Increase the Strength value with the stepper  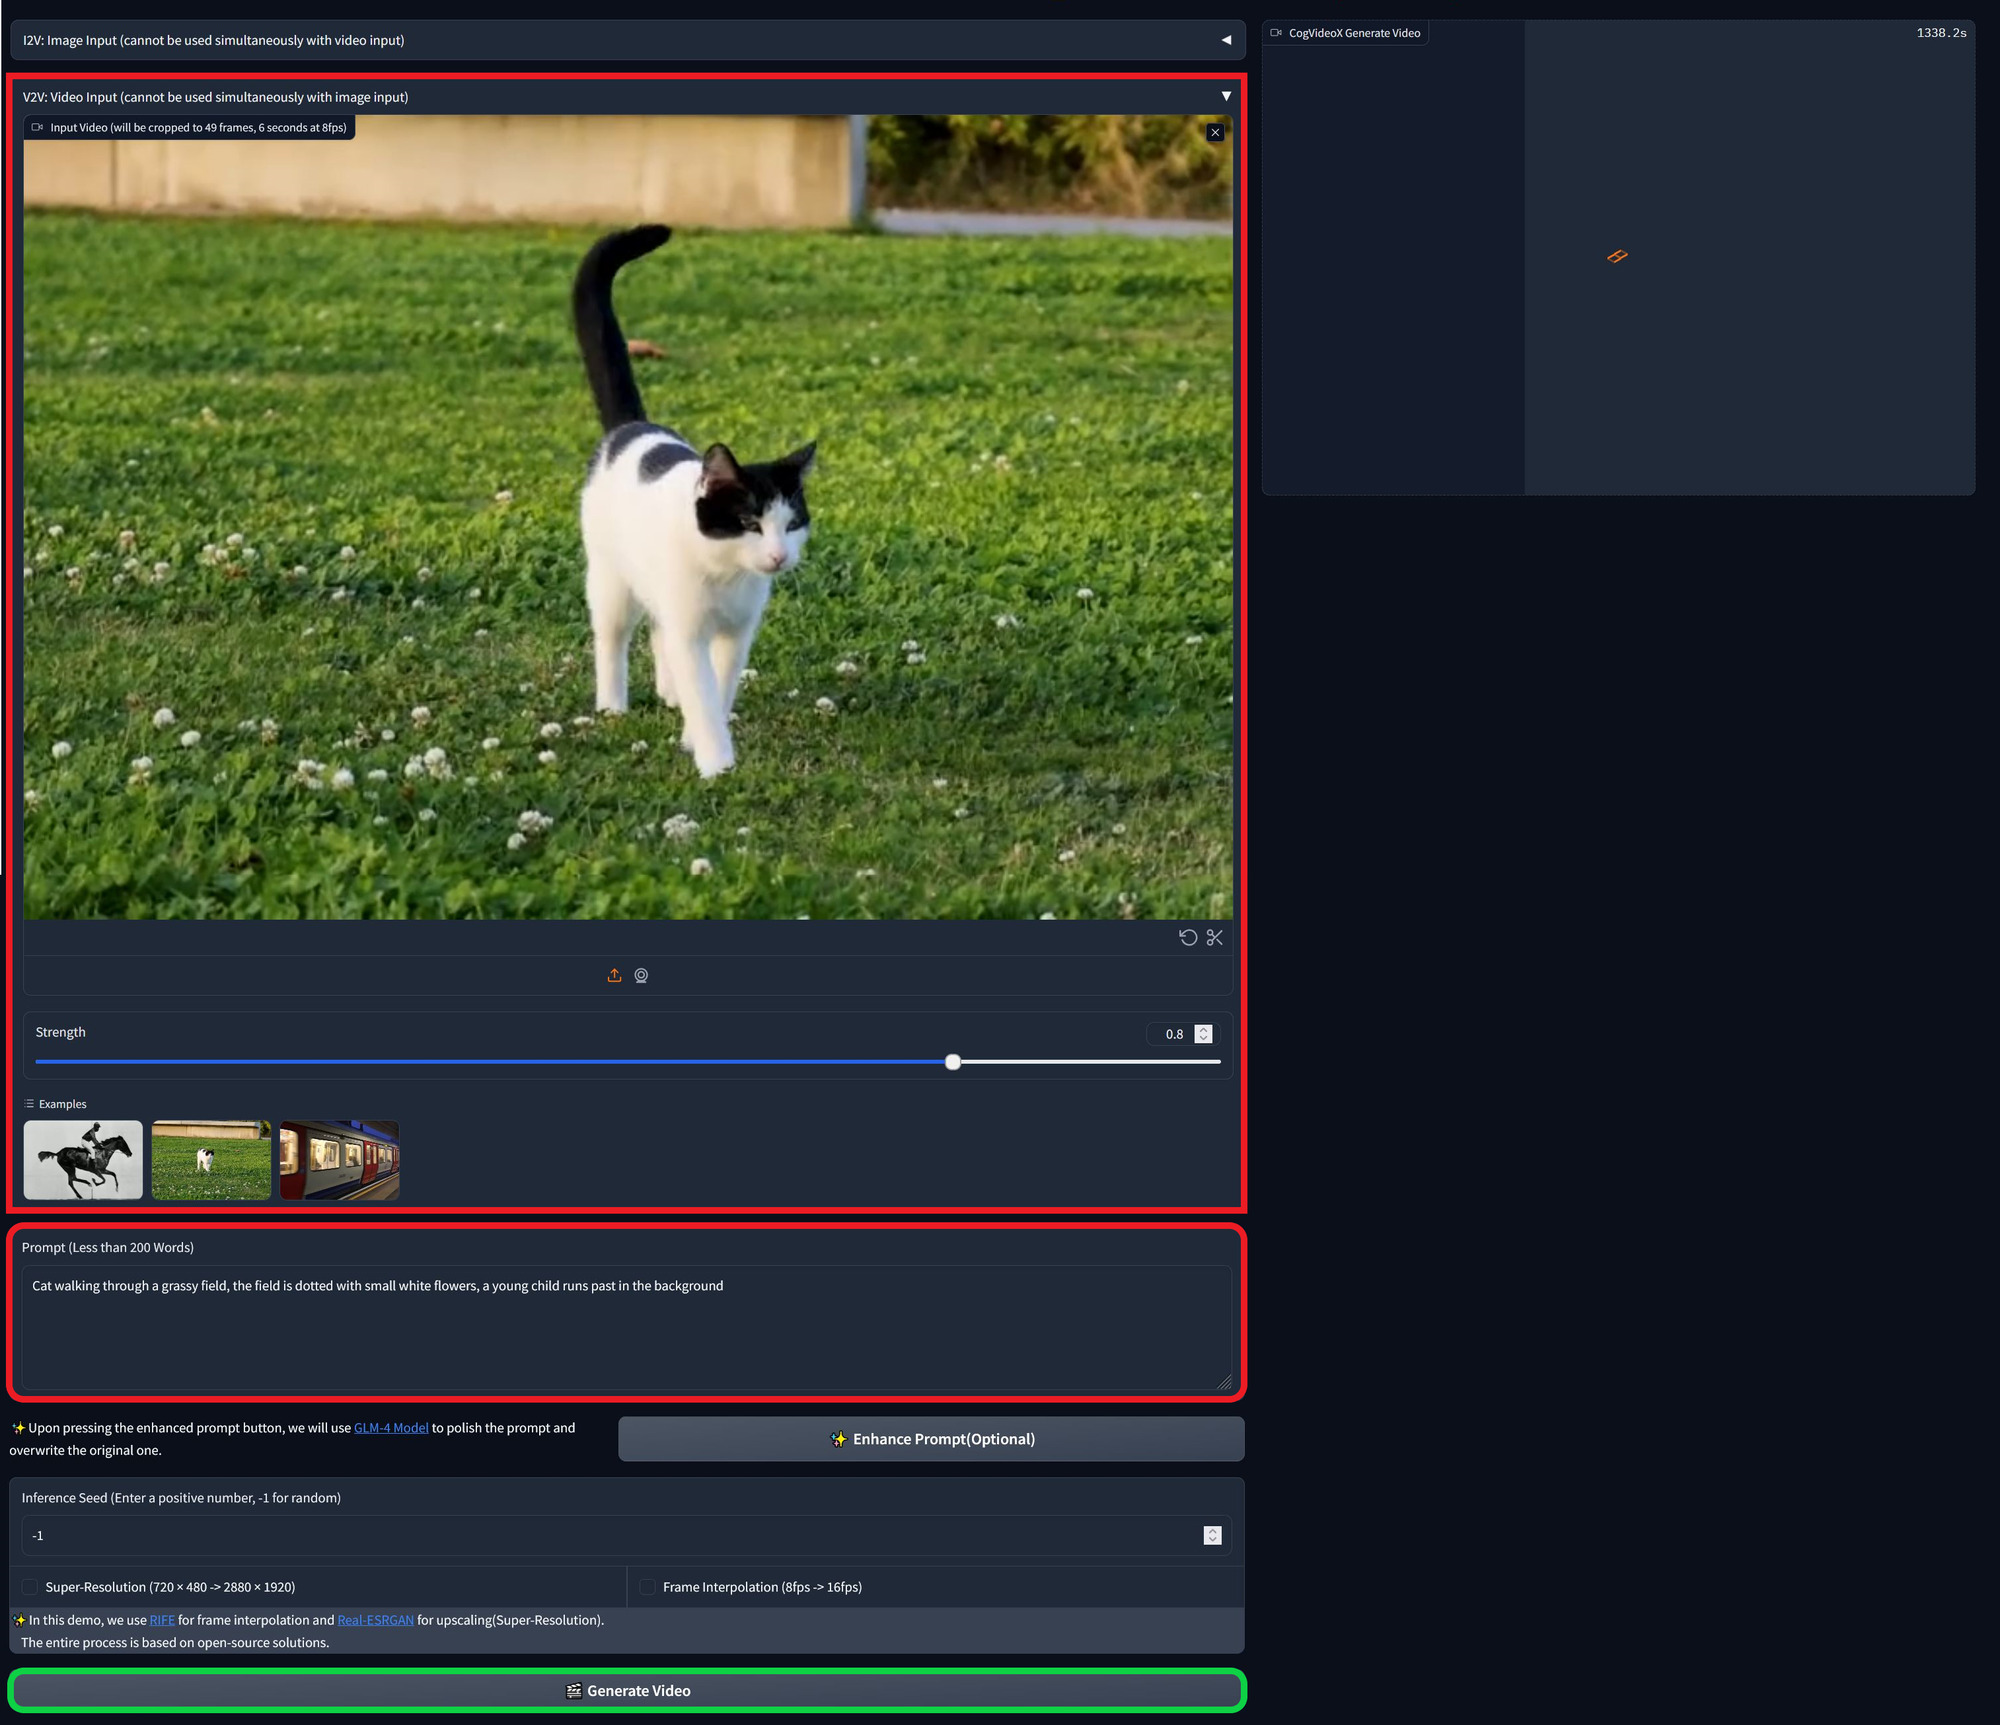(x=1202, y=1029)
